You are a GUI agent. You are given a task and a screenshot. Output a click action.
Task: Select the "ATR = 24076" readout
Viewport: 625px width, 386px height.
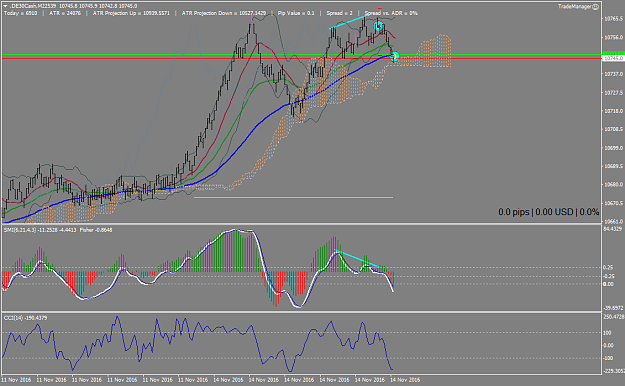65,13
